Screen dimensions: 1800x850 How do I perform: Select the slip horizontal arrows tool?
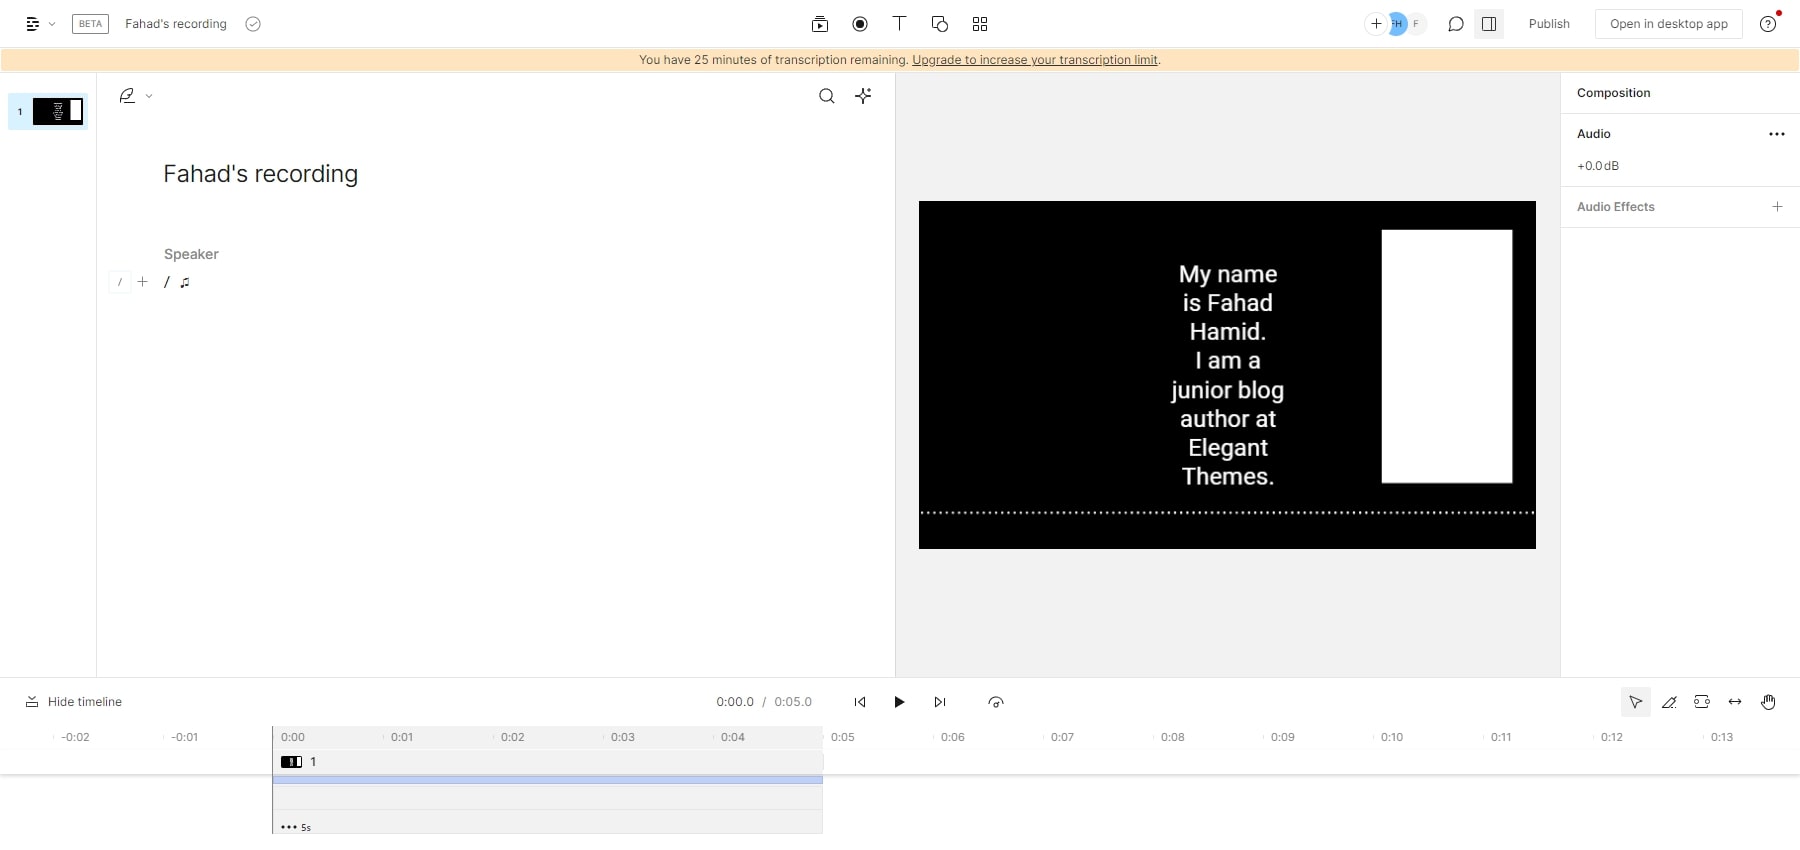coord(1735,702)
